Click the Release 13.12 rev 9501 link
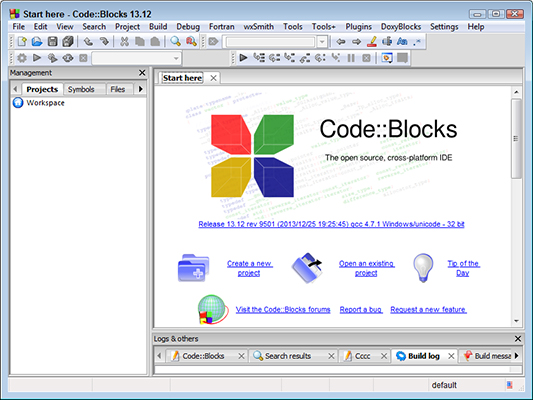 click(x=331, y=224)
